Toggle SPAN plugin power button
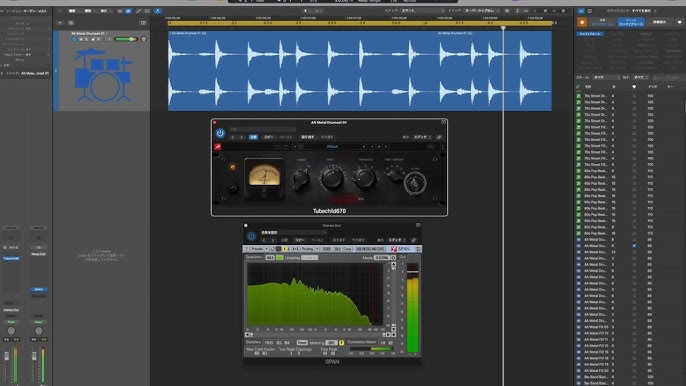The width and height of the screenshot is (686, 386). coord(252,236)
